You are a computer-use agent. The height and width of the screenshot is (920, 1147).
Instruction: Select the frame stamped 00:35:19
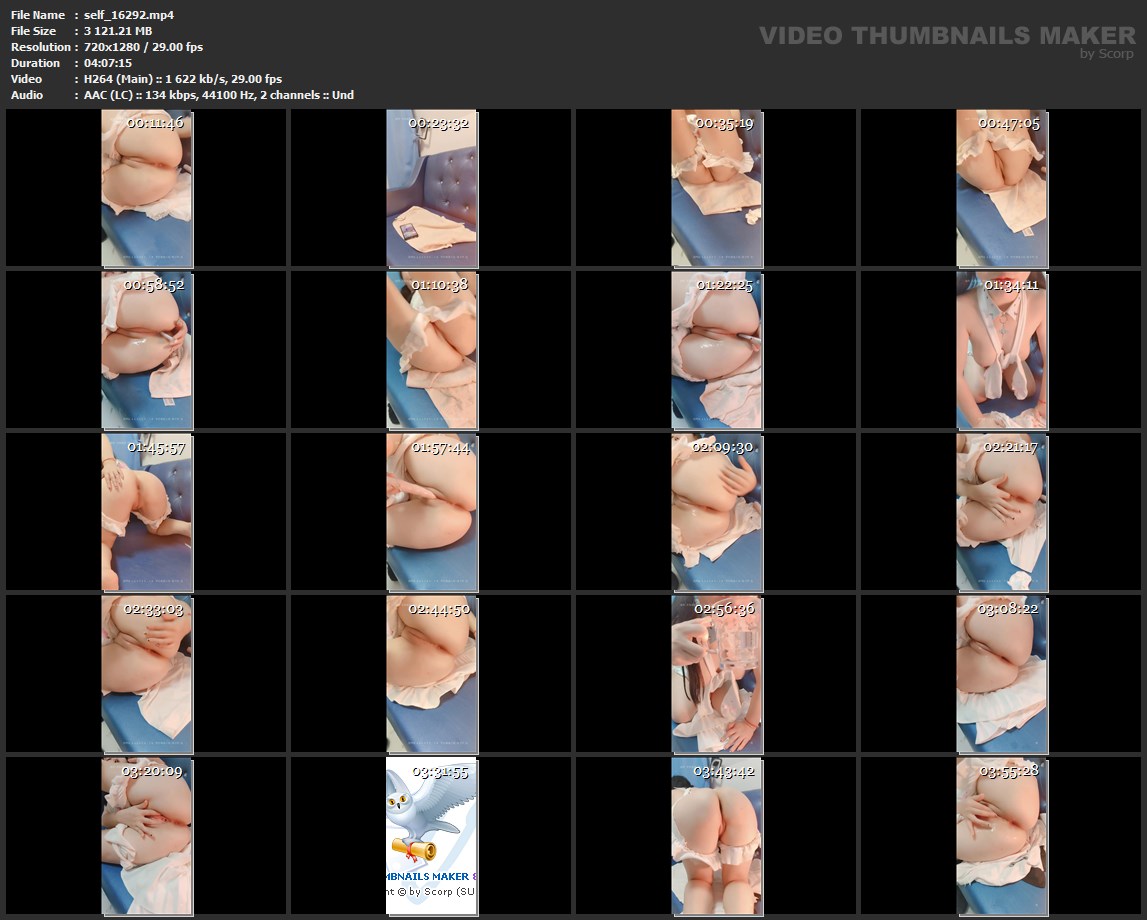(x=716, y=188)
